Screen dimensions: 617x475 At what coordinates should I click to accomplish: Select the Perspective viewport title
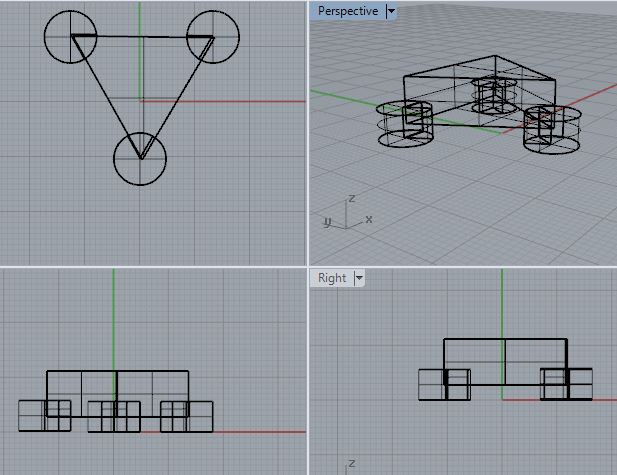[x=348, y=11]
